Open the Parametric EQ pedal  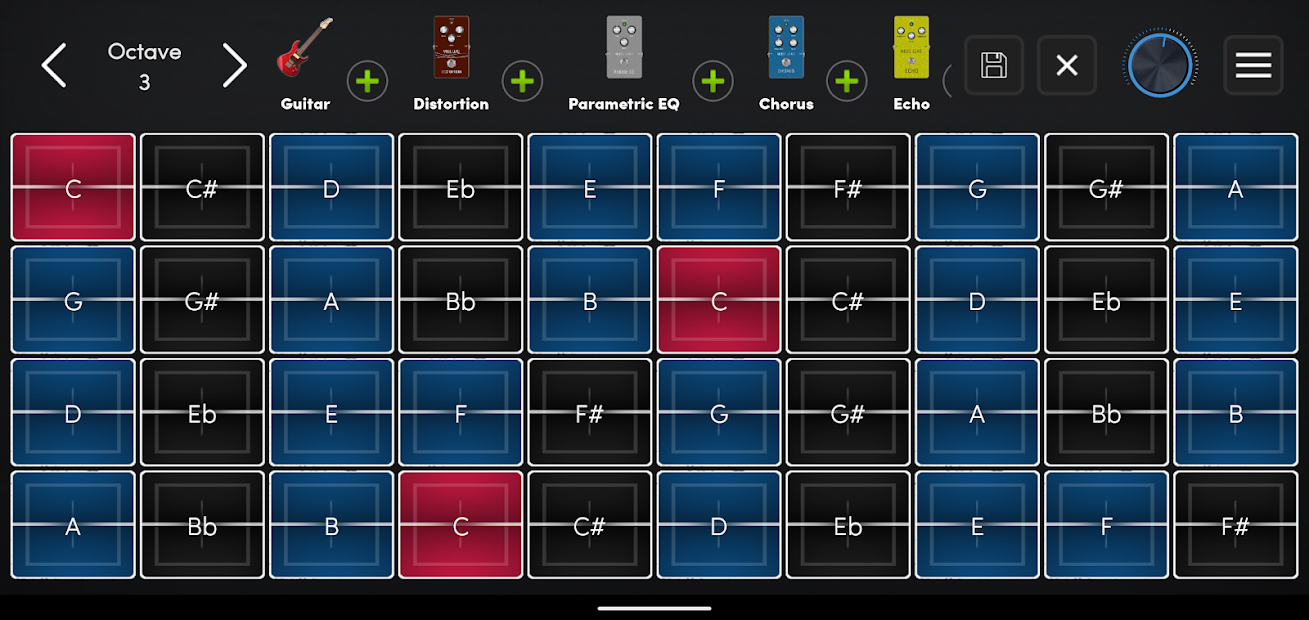pos(624,60)
